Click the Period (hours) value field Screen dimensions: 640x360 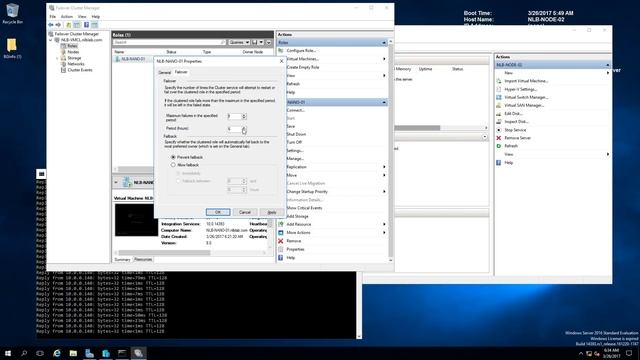pyautogui.click(x=234, y=129)
